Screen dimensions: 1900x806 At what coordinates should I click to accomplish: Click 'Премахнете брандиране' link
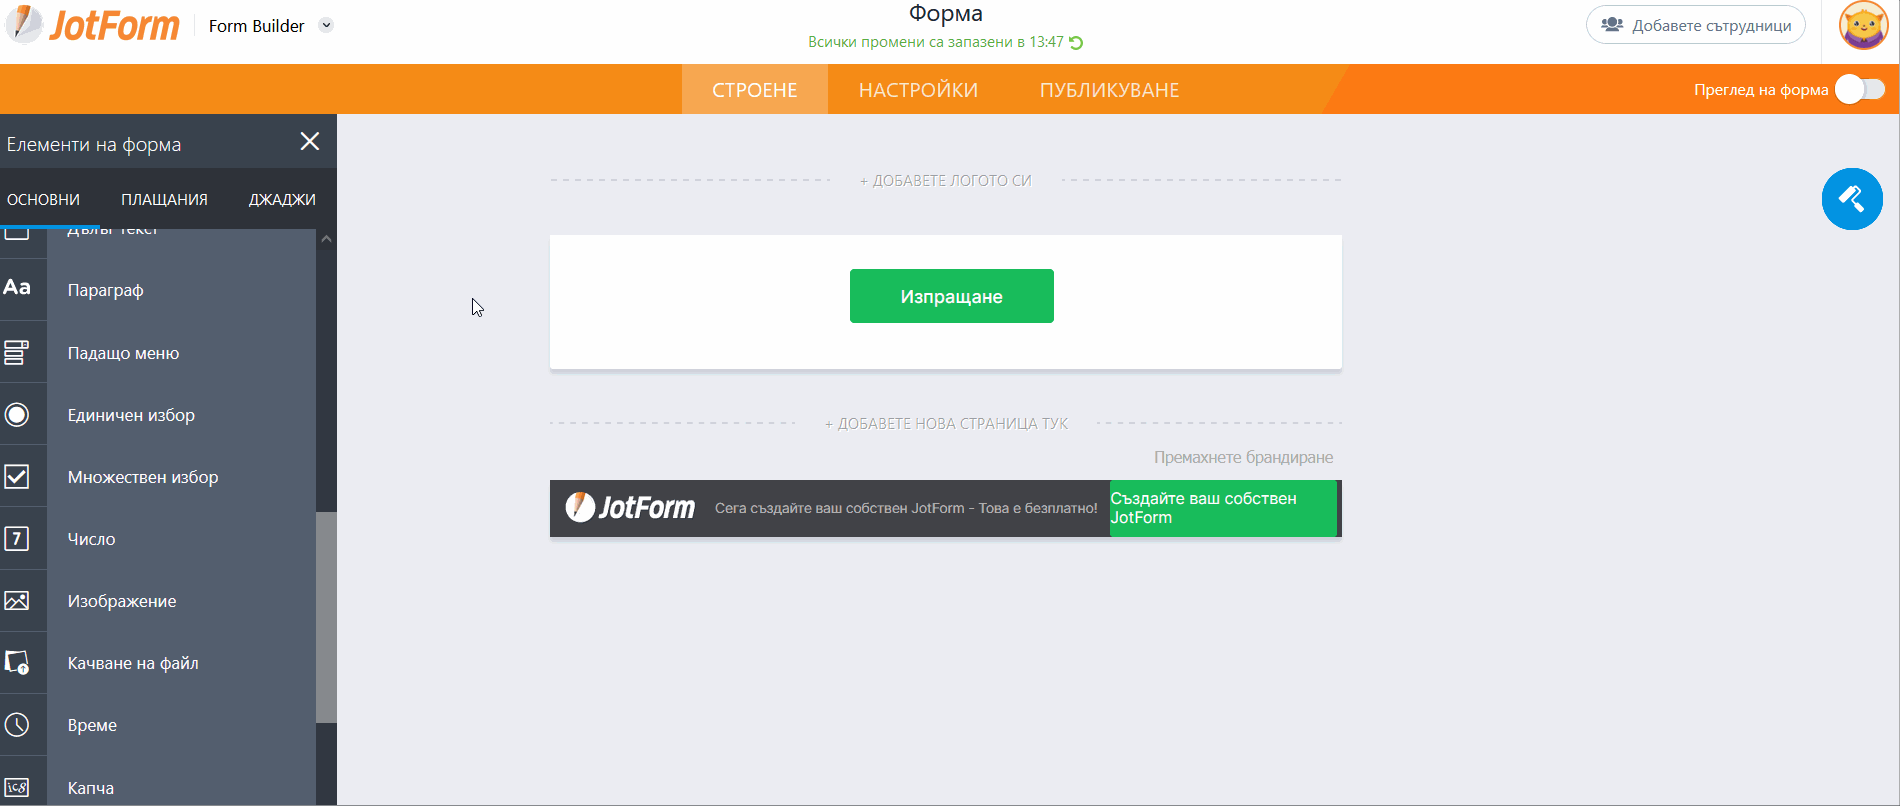tap(1243, 457)
